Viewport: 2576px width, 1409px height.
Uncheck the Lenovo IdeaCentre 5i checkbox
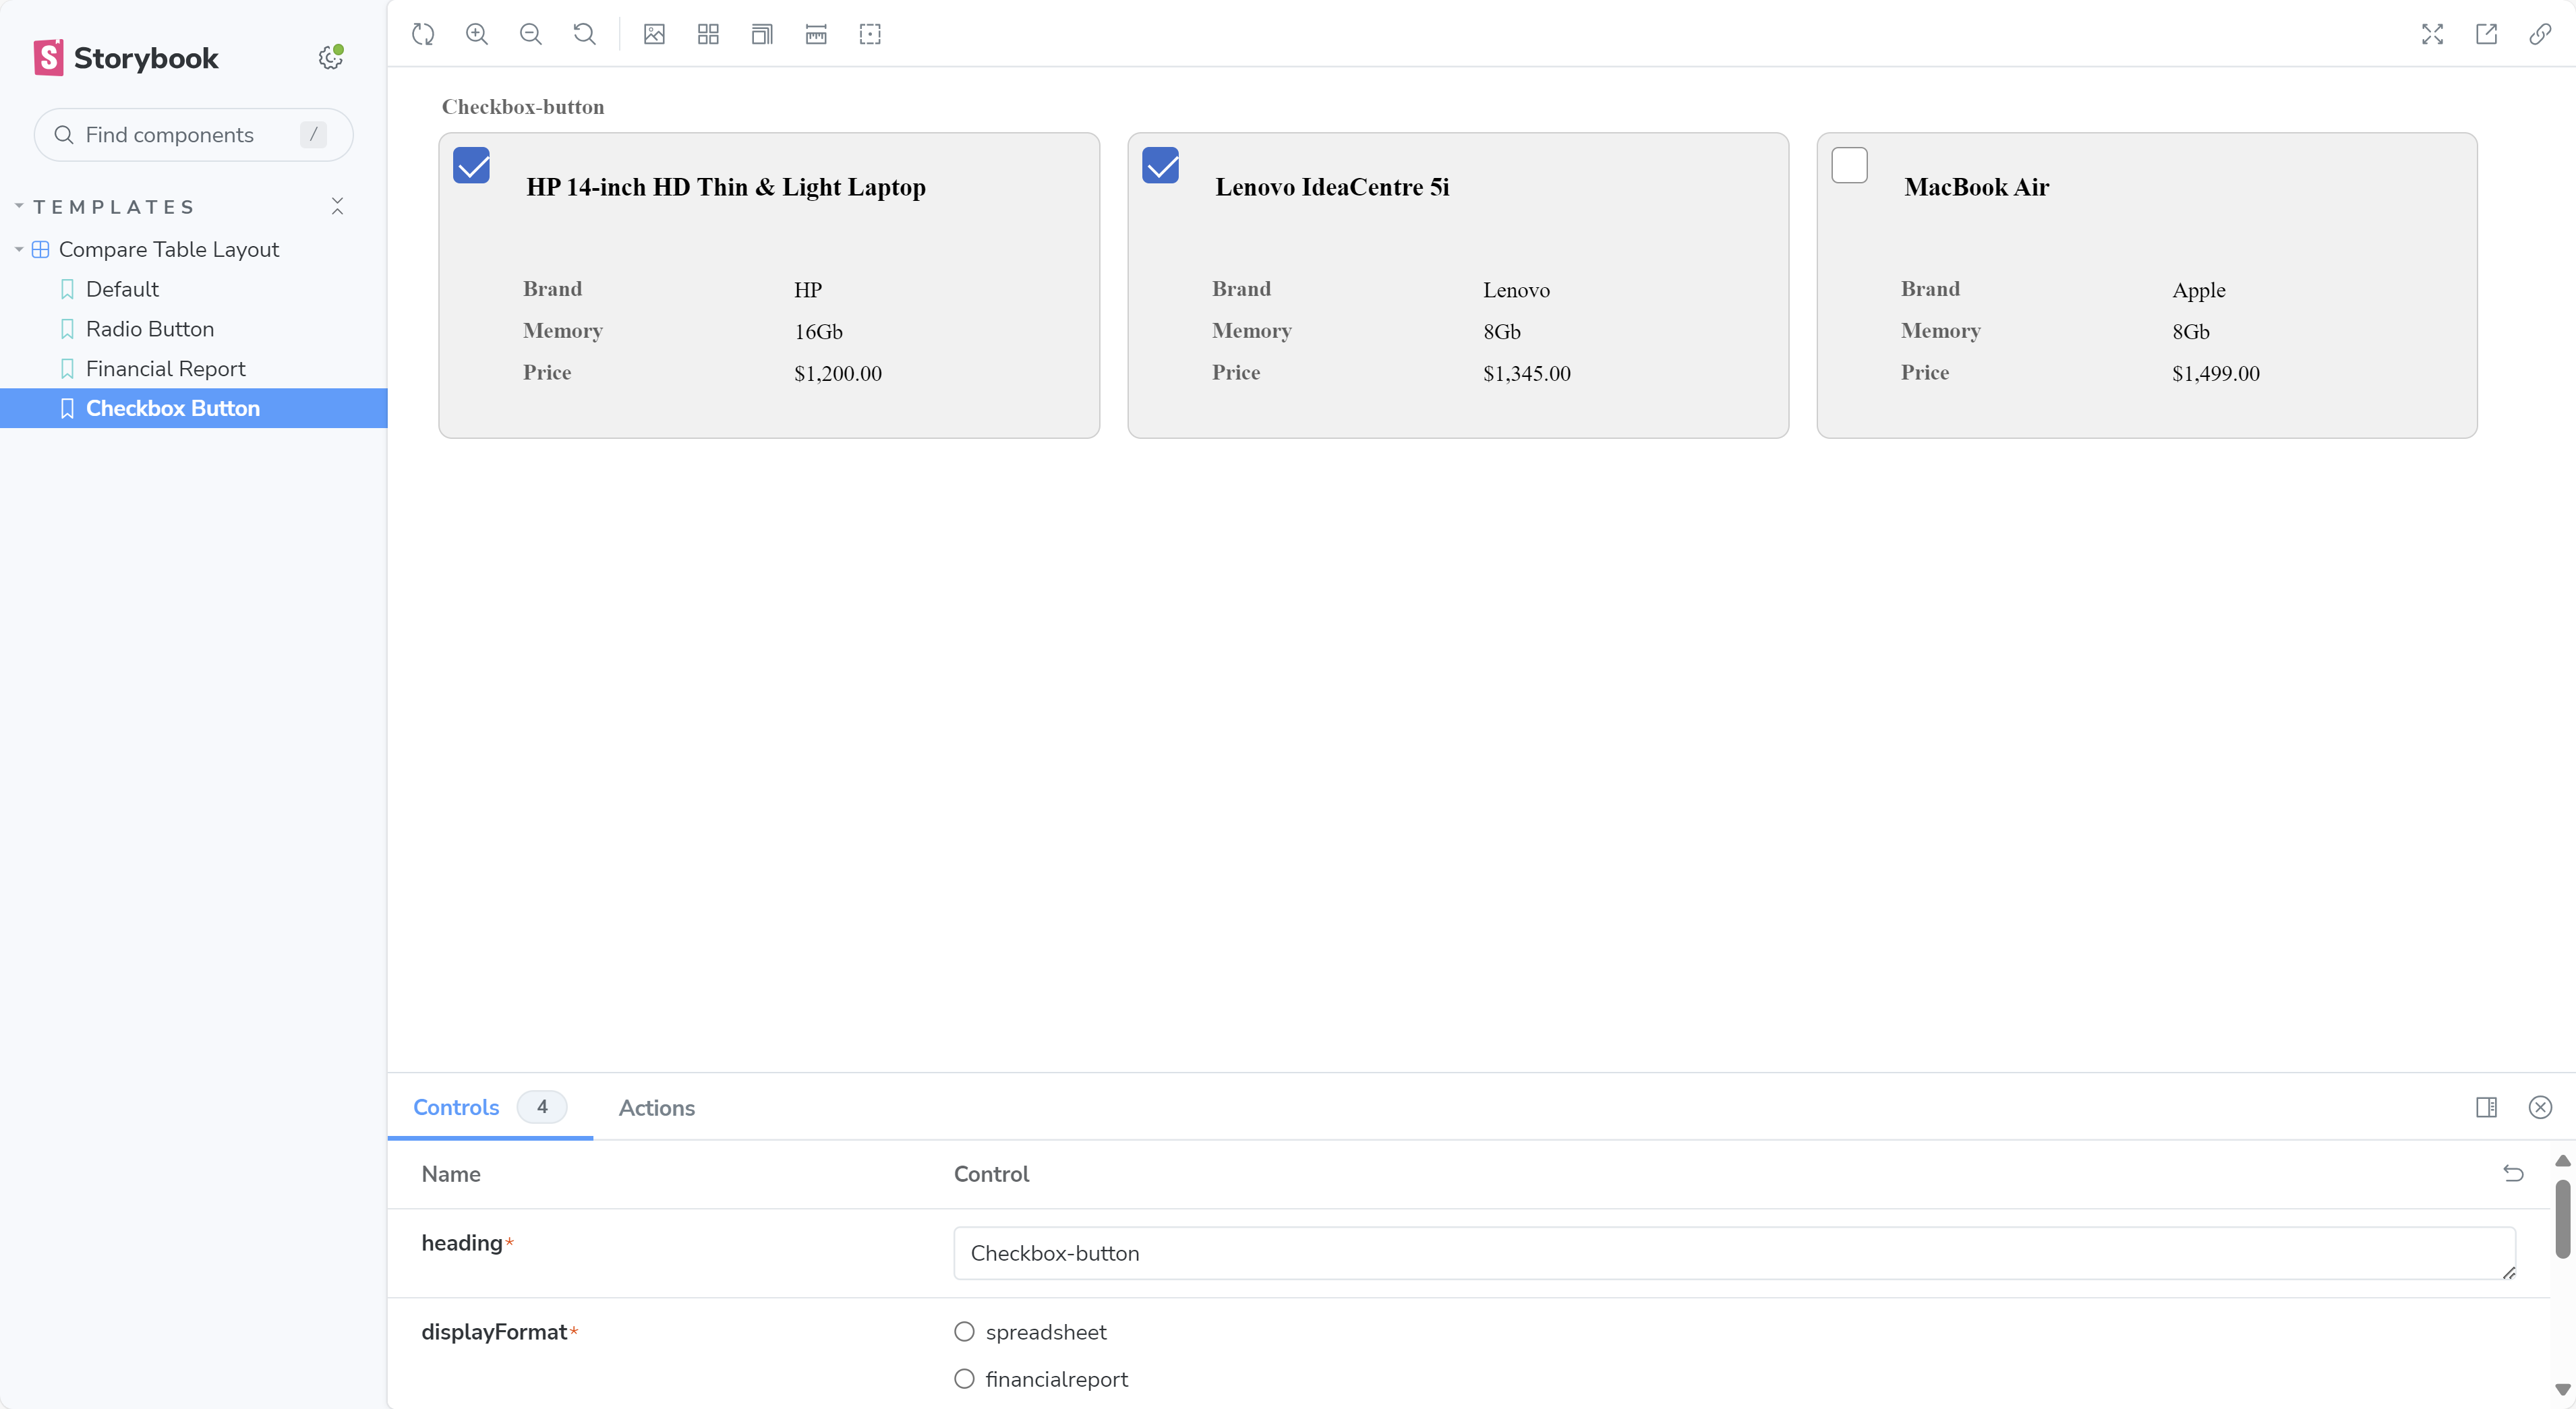coord(1160,165)
